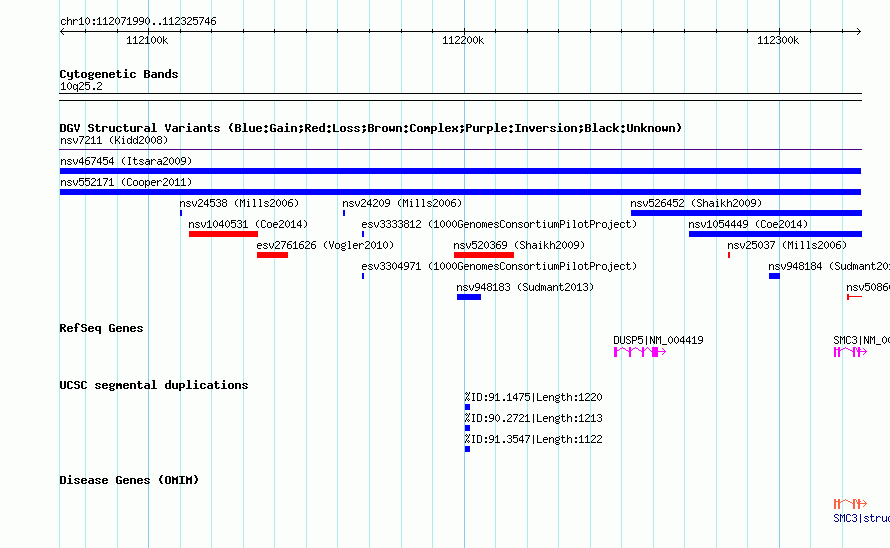The image size is (890, 548).
Task: Click the nsv552171 (Cooper2011) label
Action: click(126, 182)
